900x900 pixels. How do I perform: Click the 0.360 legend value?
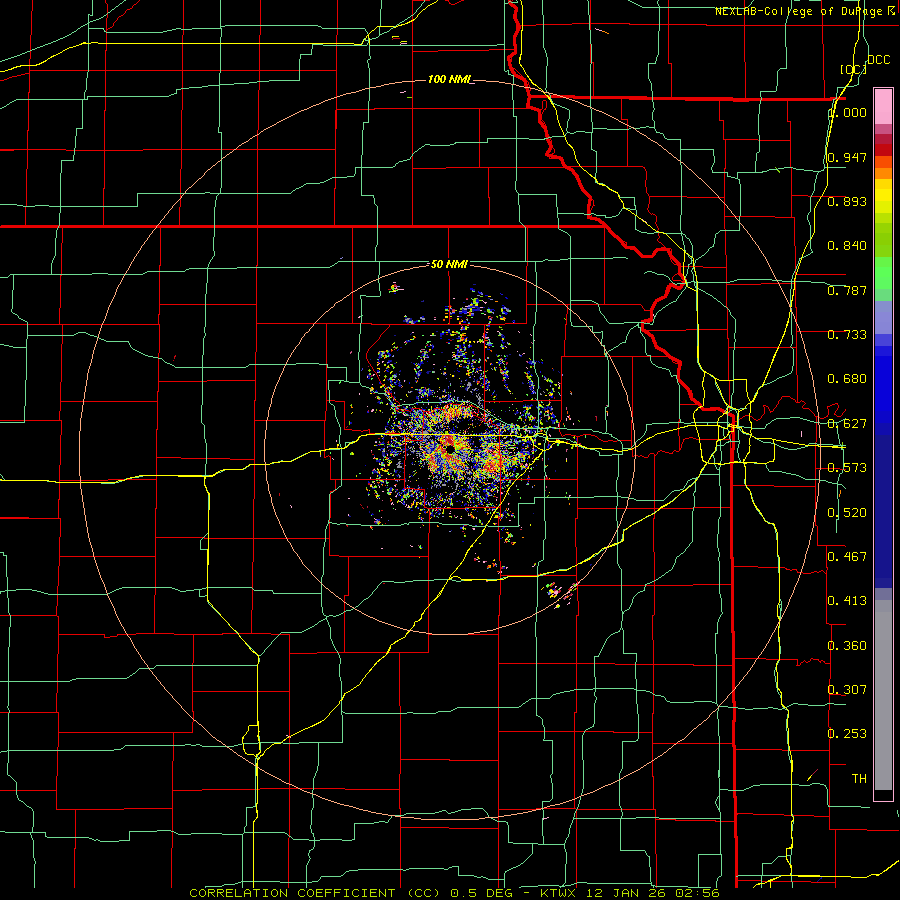point(847,646)
